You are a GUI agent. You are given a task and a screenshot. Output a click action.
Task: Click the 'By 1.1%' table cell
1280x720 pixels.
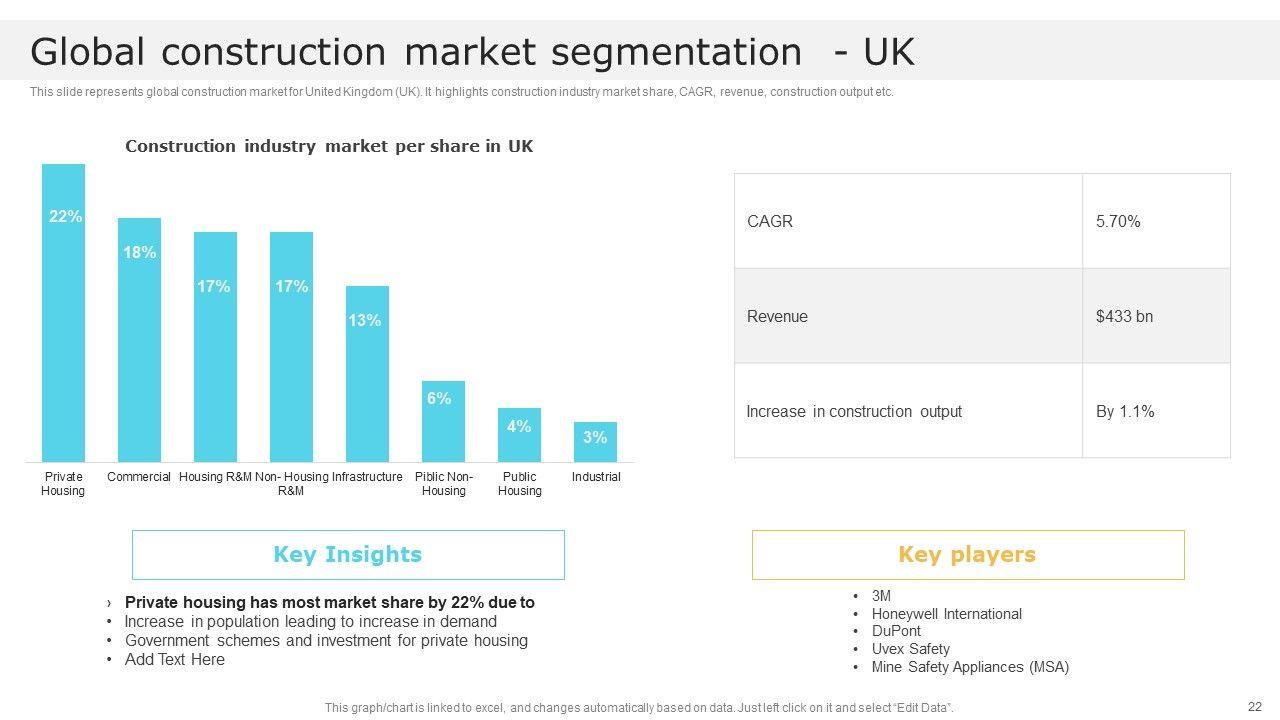pyautogui.click(x=1156, y=411)
